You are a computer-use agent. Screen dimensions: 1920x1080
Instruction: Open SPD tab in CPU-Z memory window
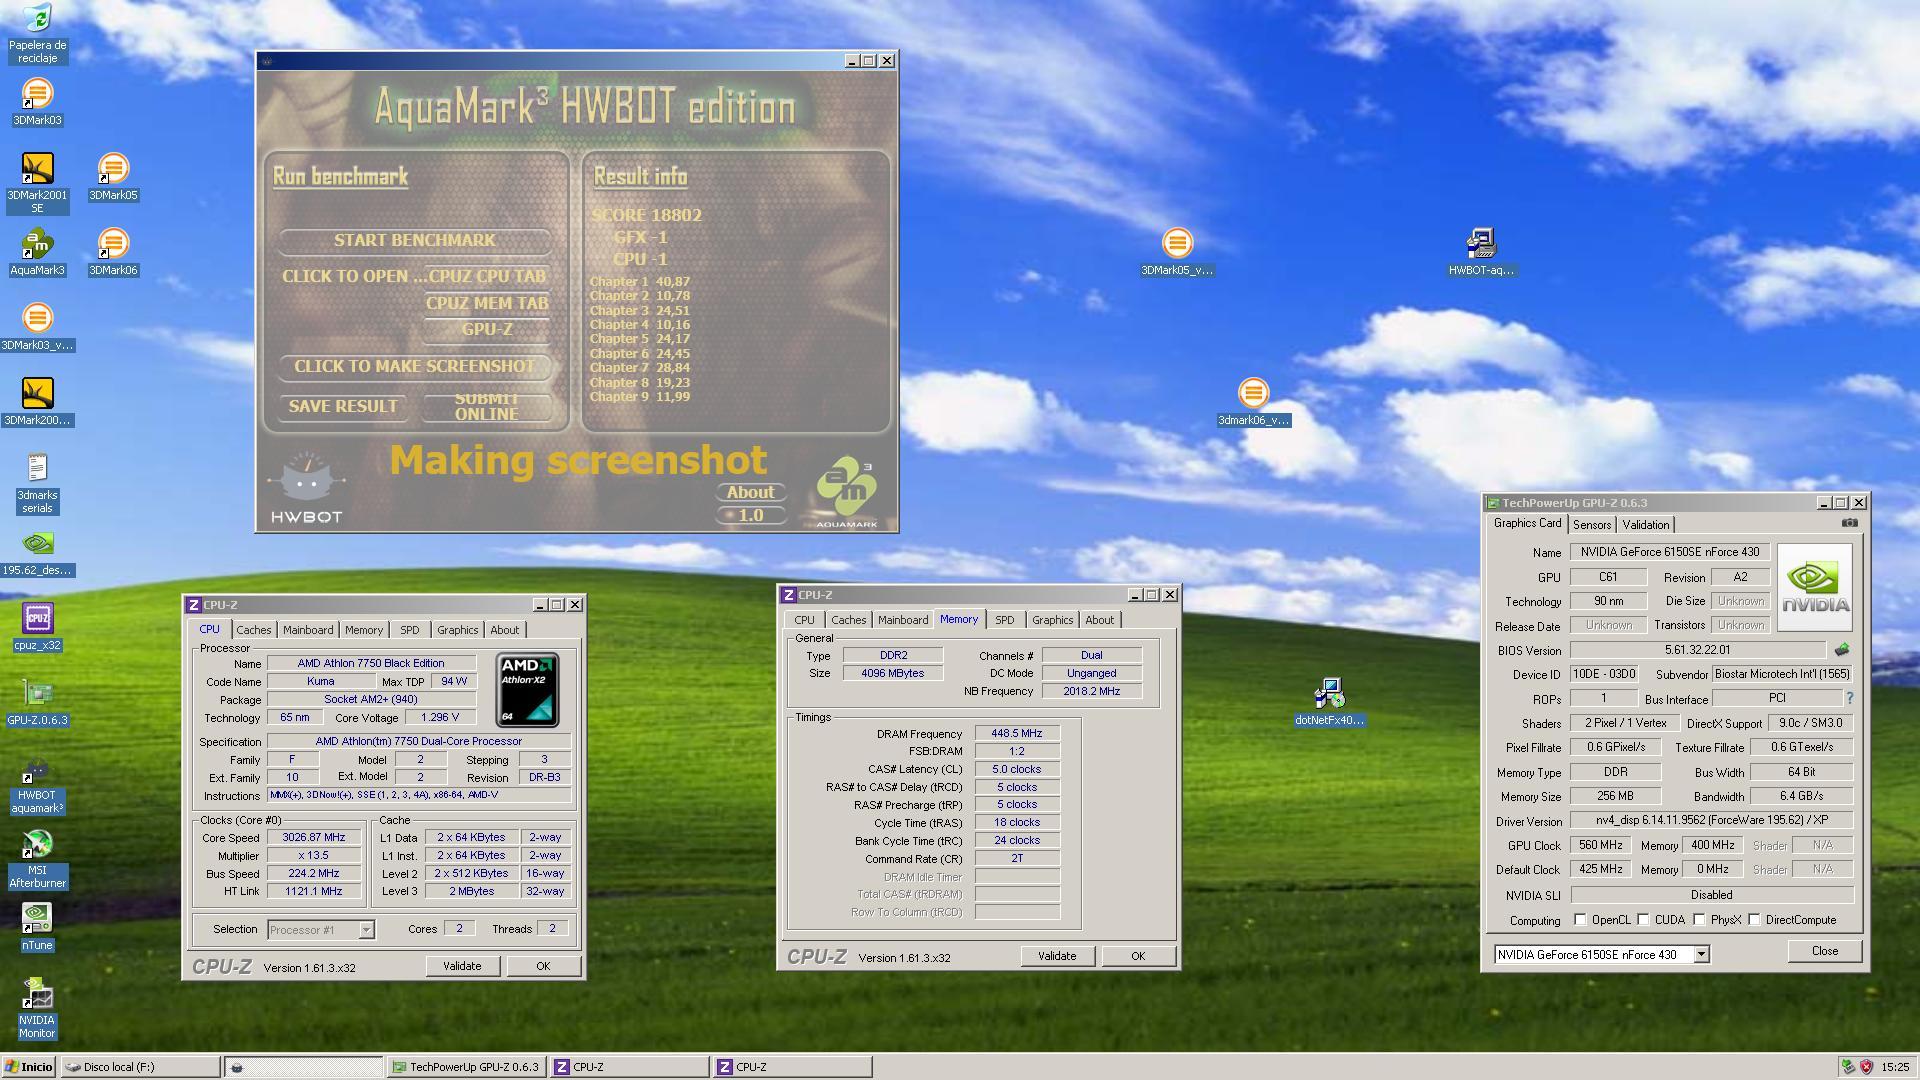(x=1004, y=620)
